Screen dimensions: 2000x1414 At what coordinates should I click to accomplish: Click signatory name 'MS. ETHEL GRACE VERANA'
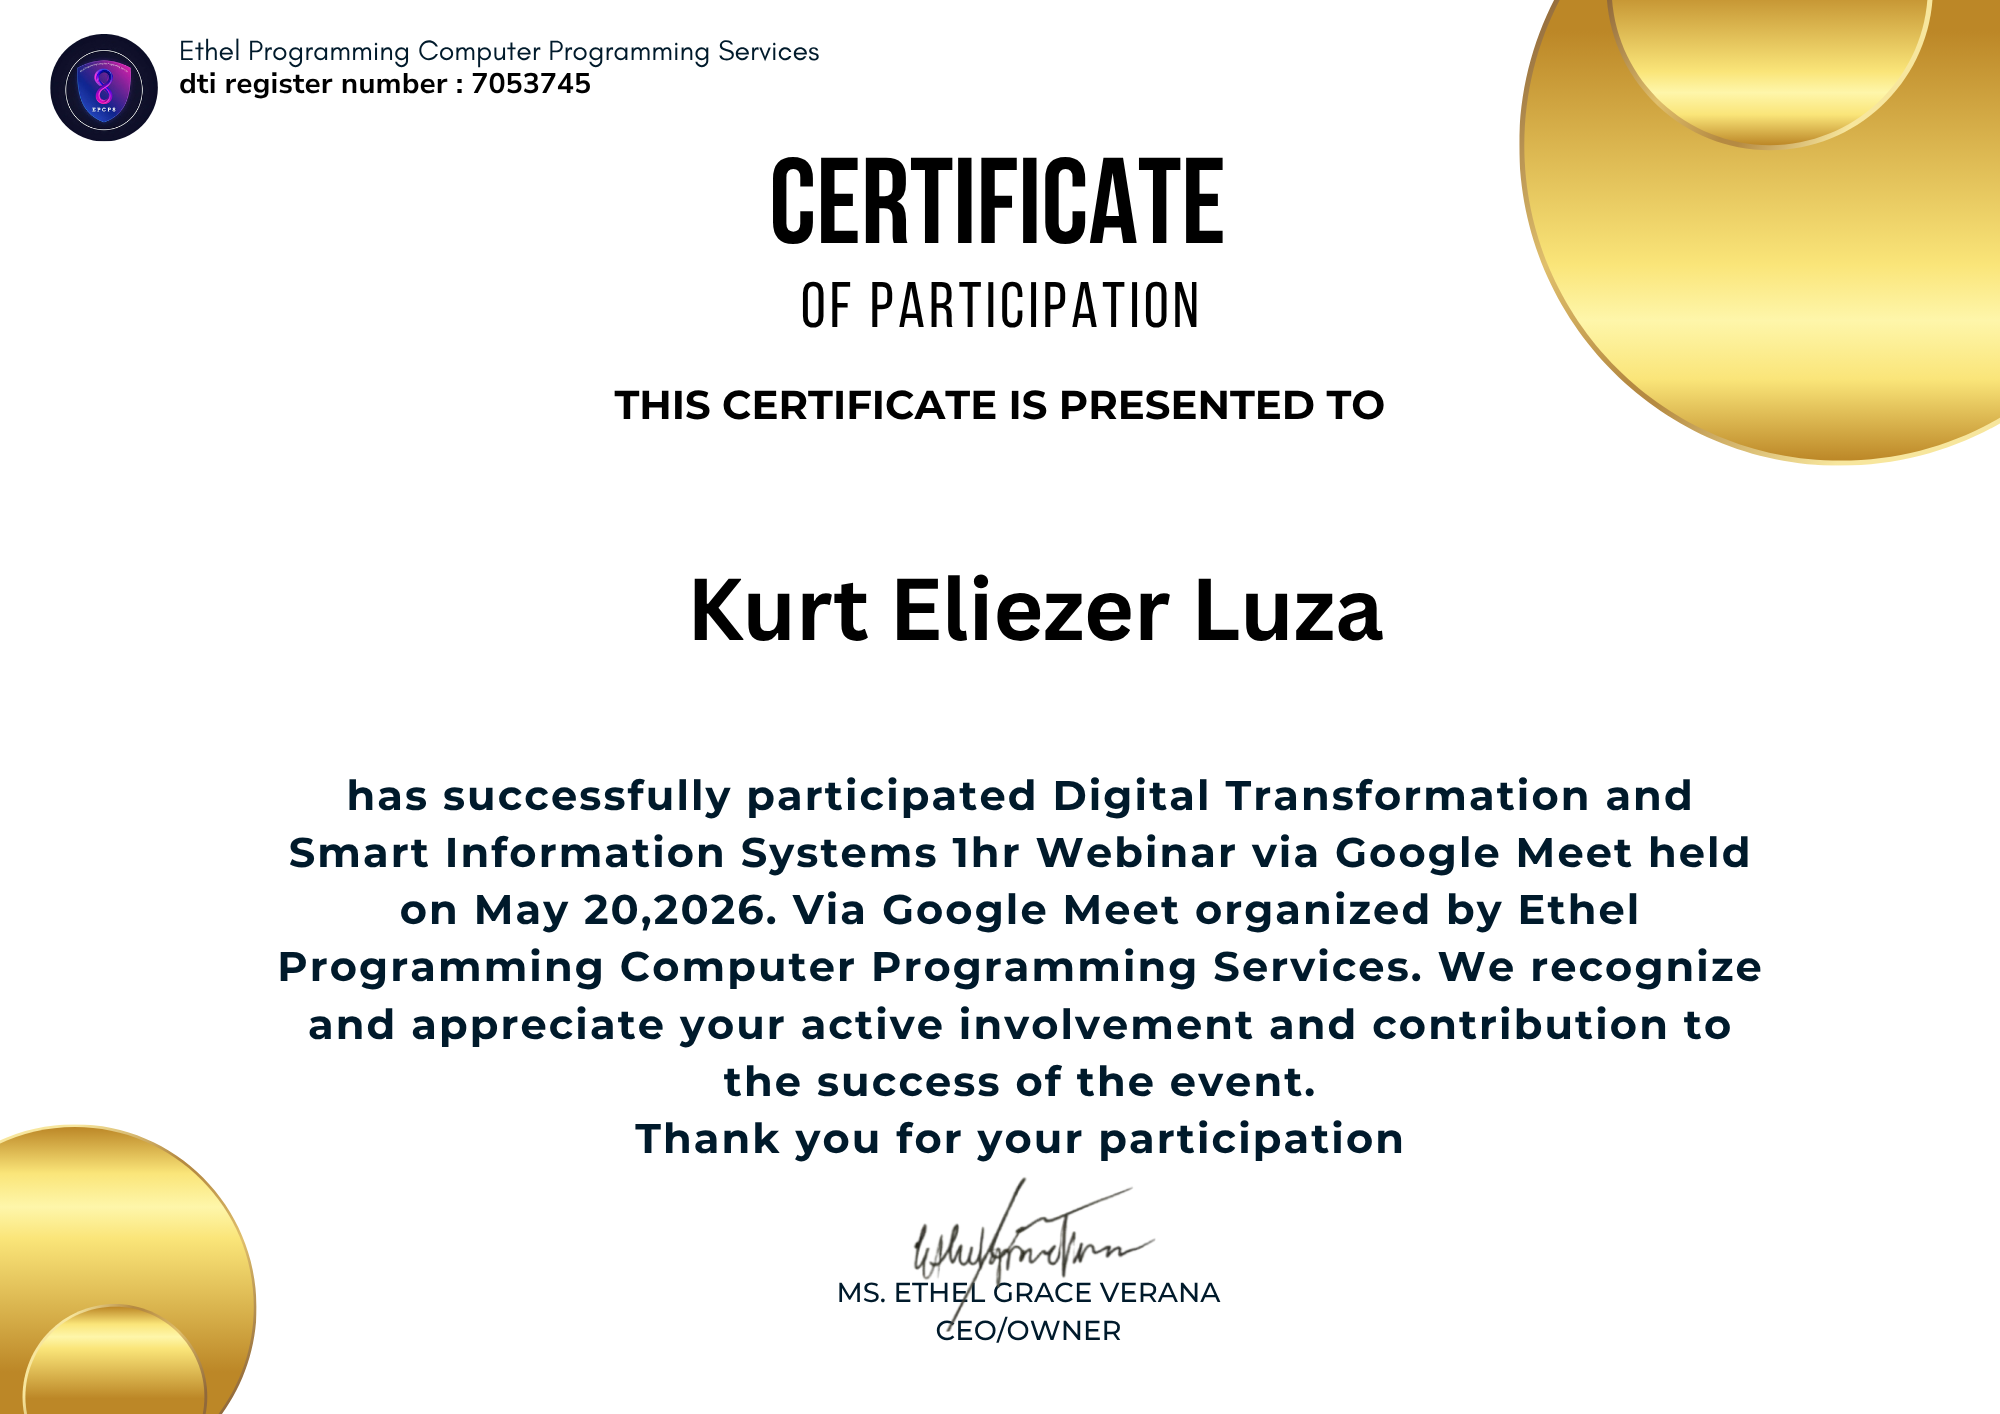[1029, 1293]
